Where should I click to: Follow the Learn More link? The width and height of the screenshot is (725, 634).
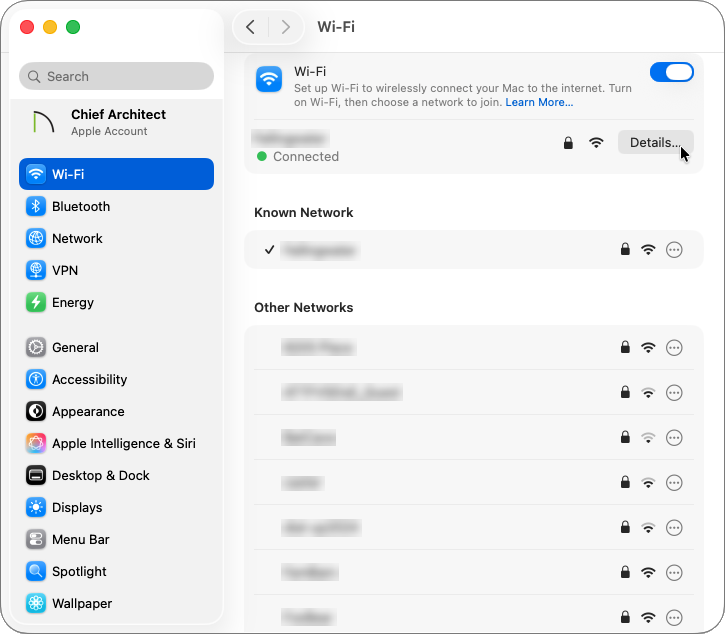539,102
